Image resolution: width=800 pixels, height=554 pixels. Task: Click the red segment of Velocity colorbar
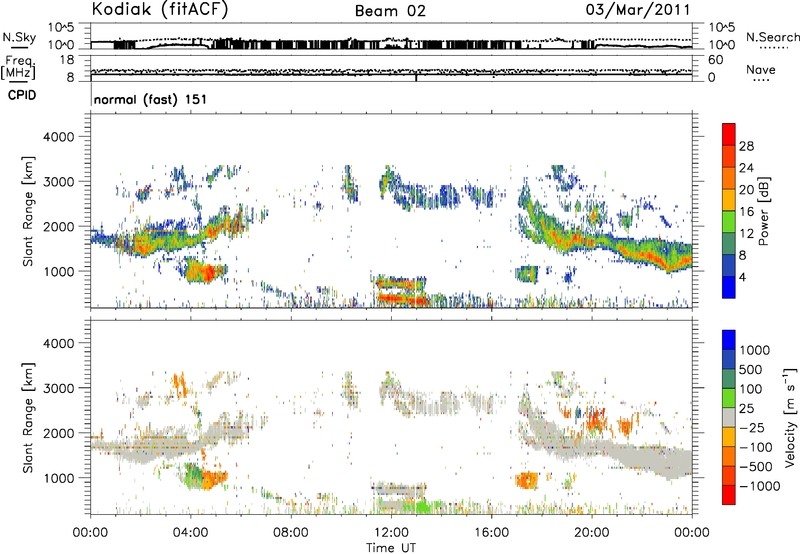pos(729,495)
